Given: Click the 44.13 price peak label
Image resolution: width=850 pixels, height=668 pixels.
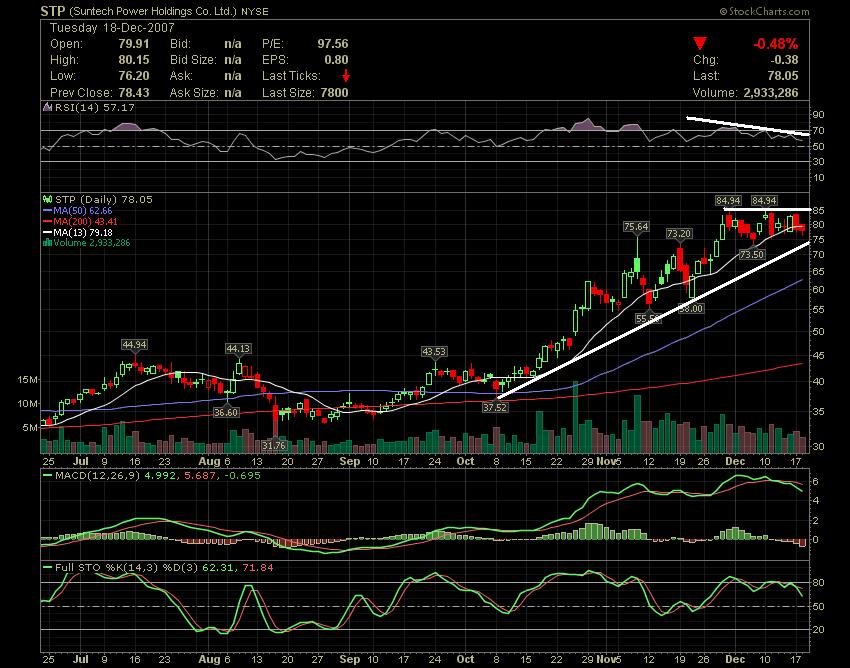Looking at the screenshot, I should point(239,349).
